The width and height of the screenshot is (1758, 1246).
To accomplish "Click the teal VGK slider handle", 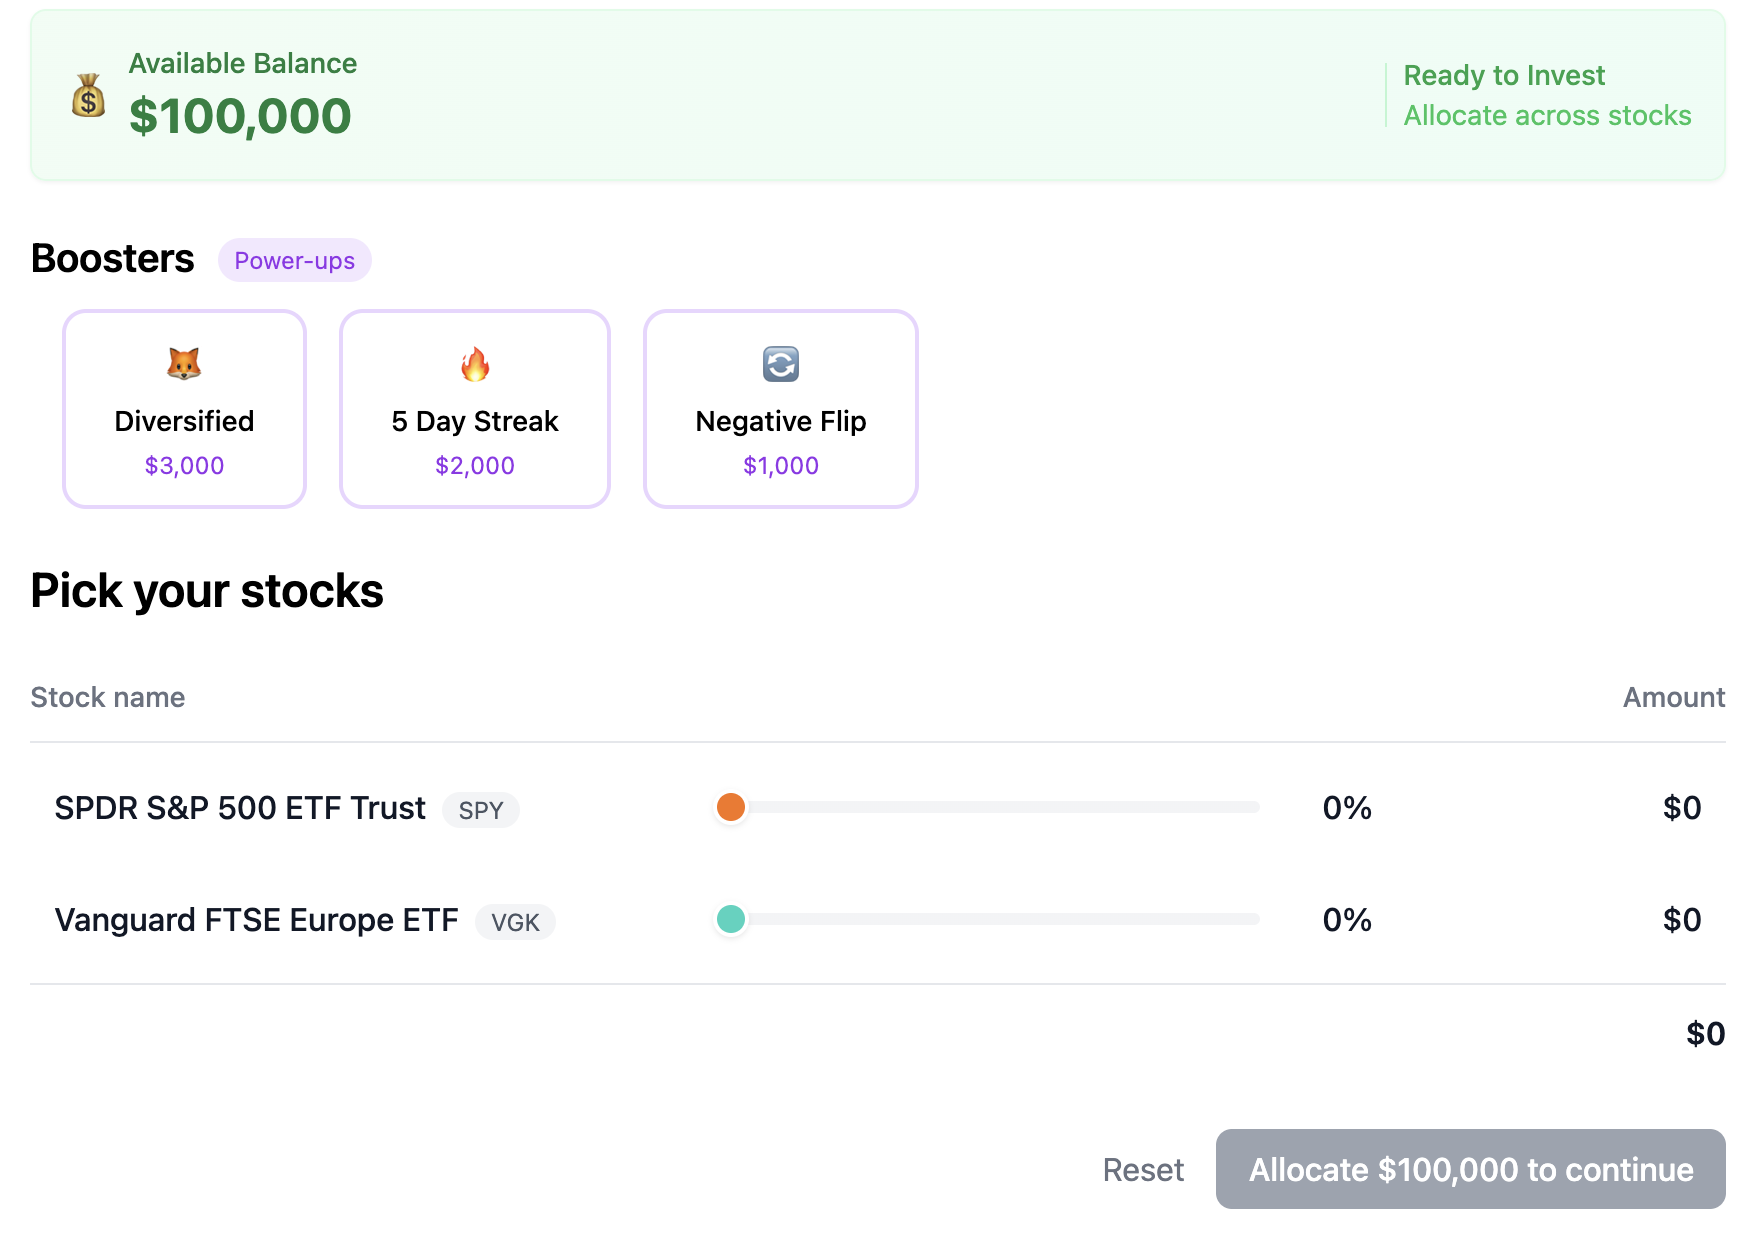I will pyautogui.click(x=731, y=919).
